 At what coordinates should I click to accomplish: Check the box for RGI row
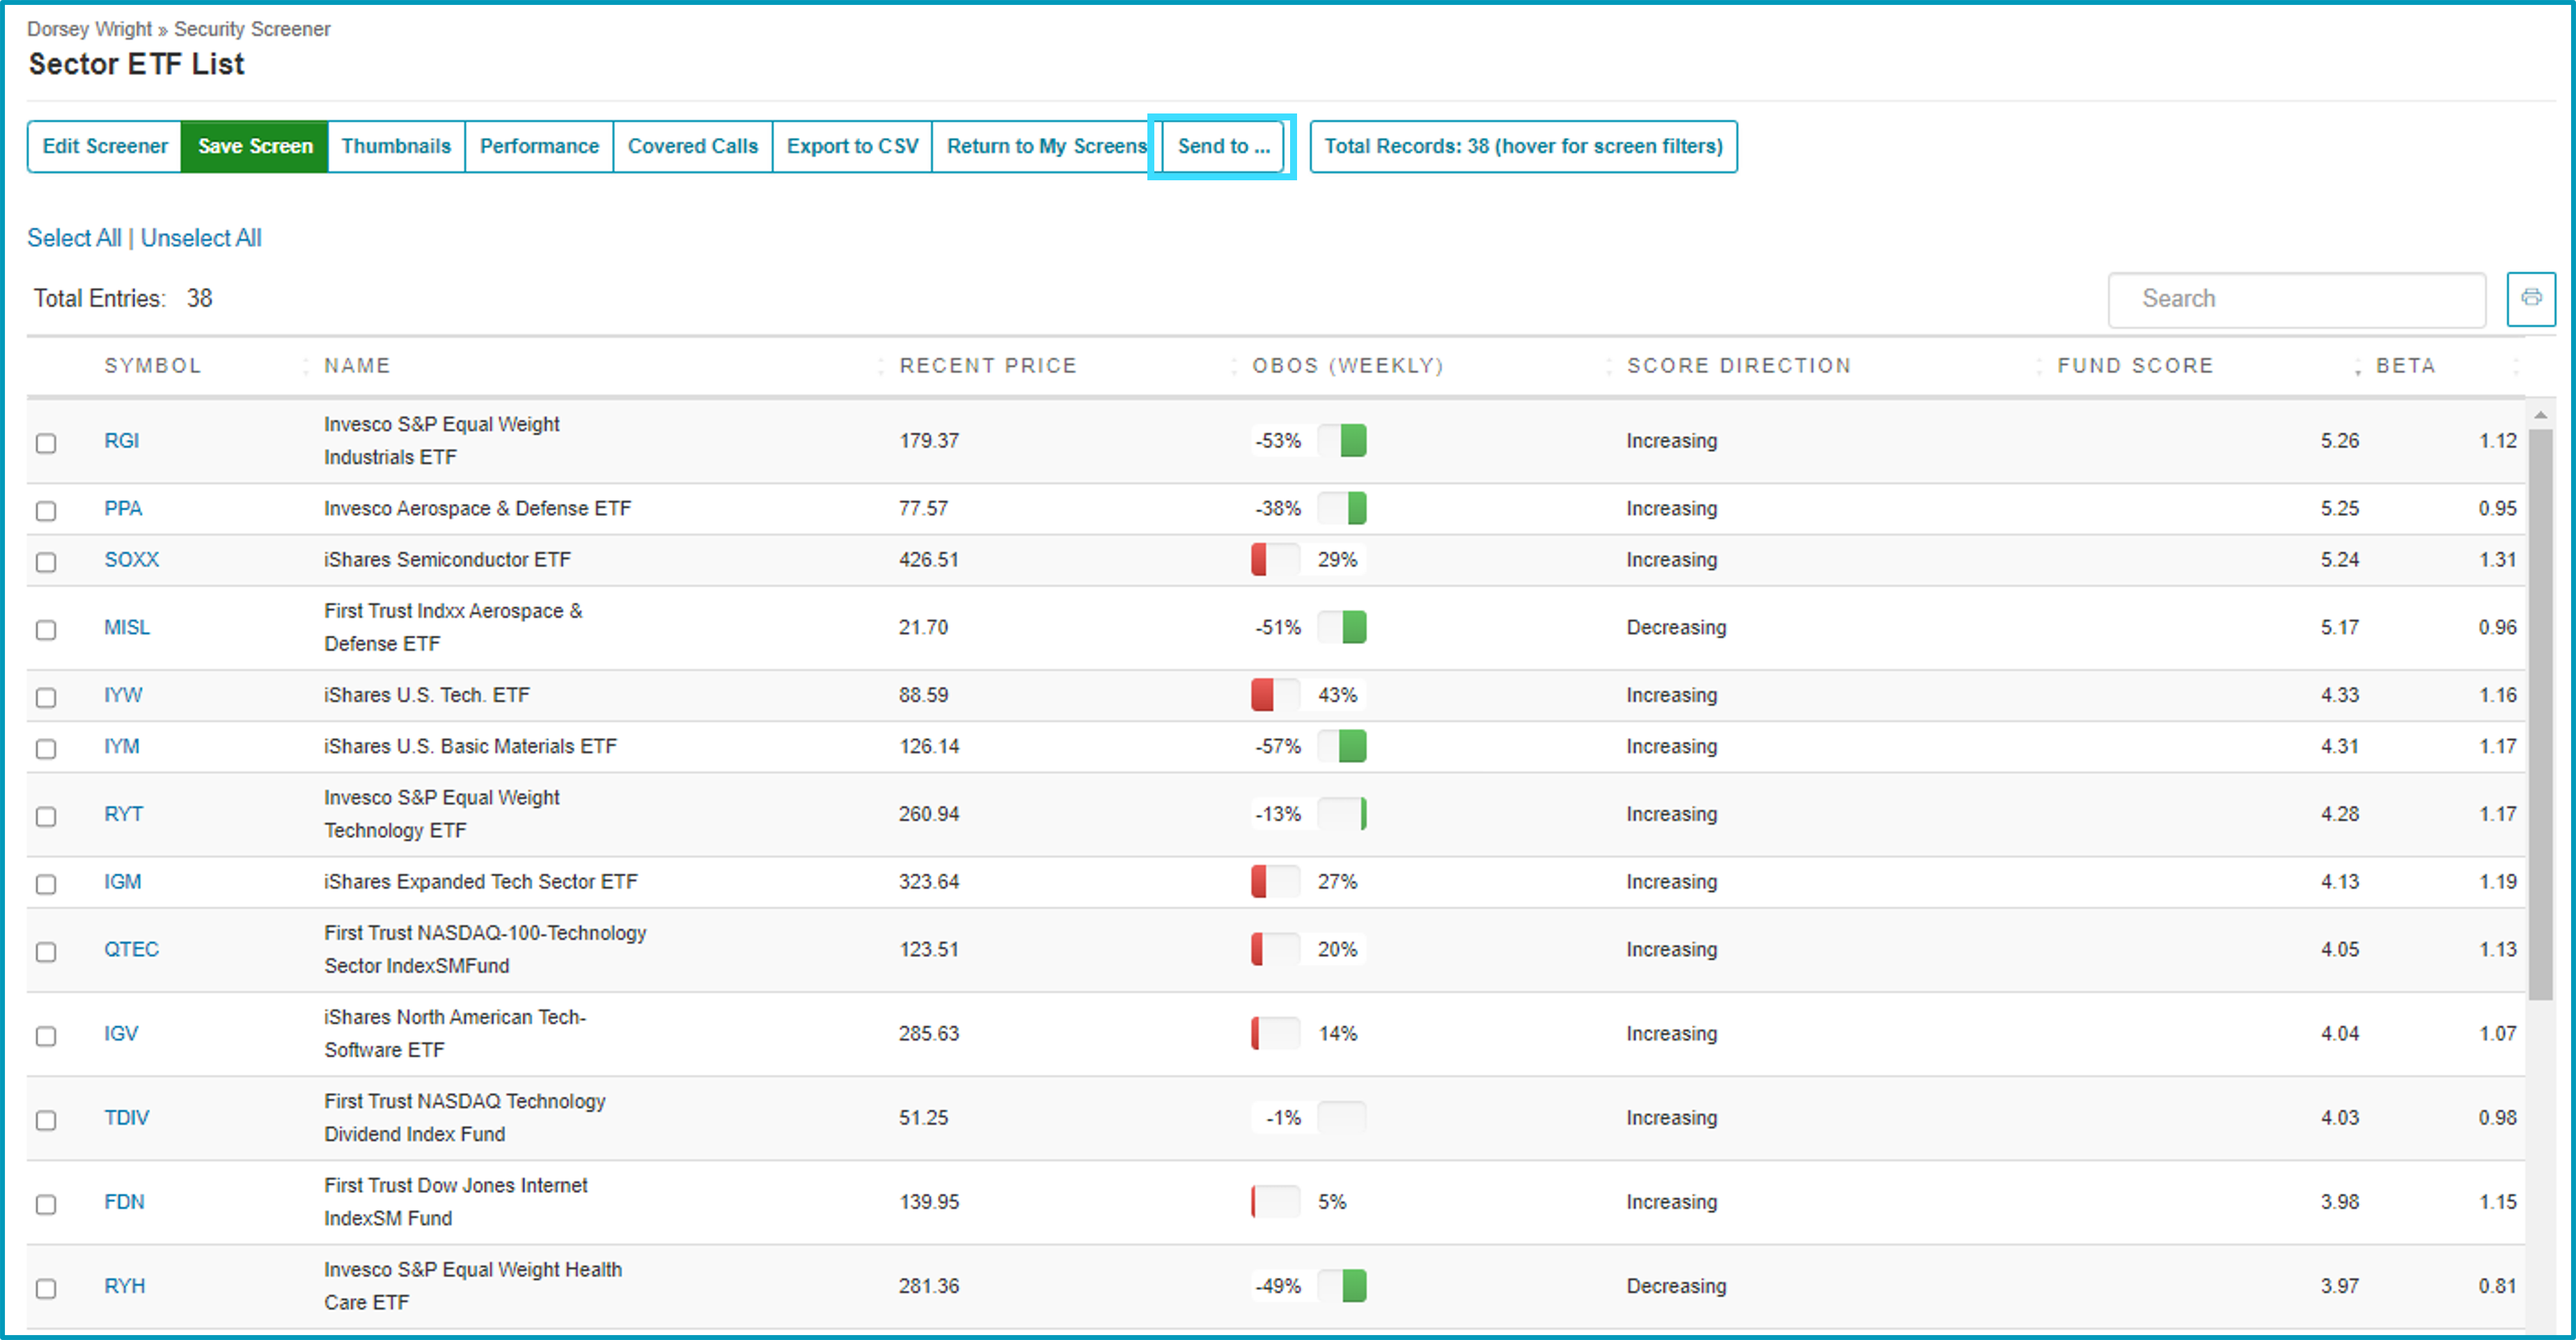click(x=46, y=442)
